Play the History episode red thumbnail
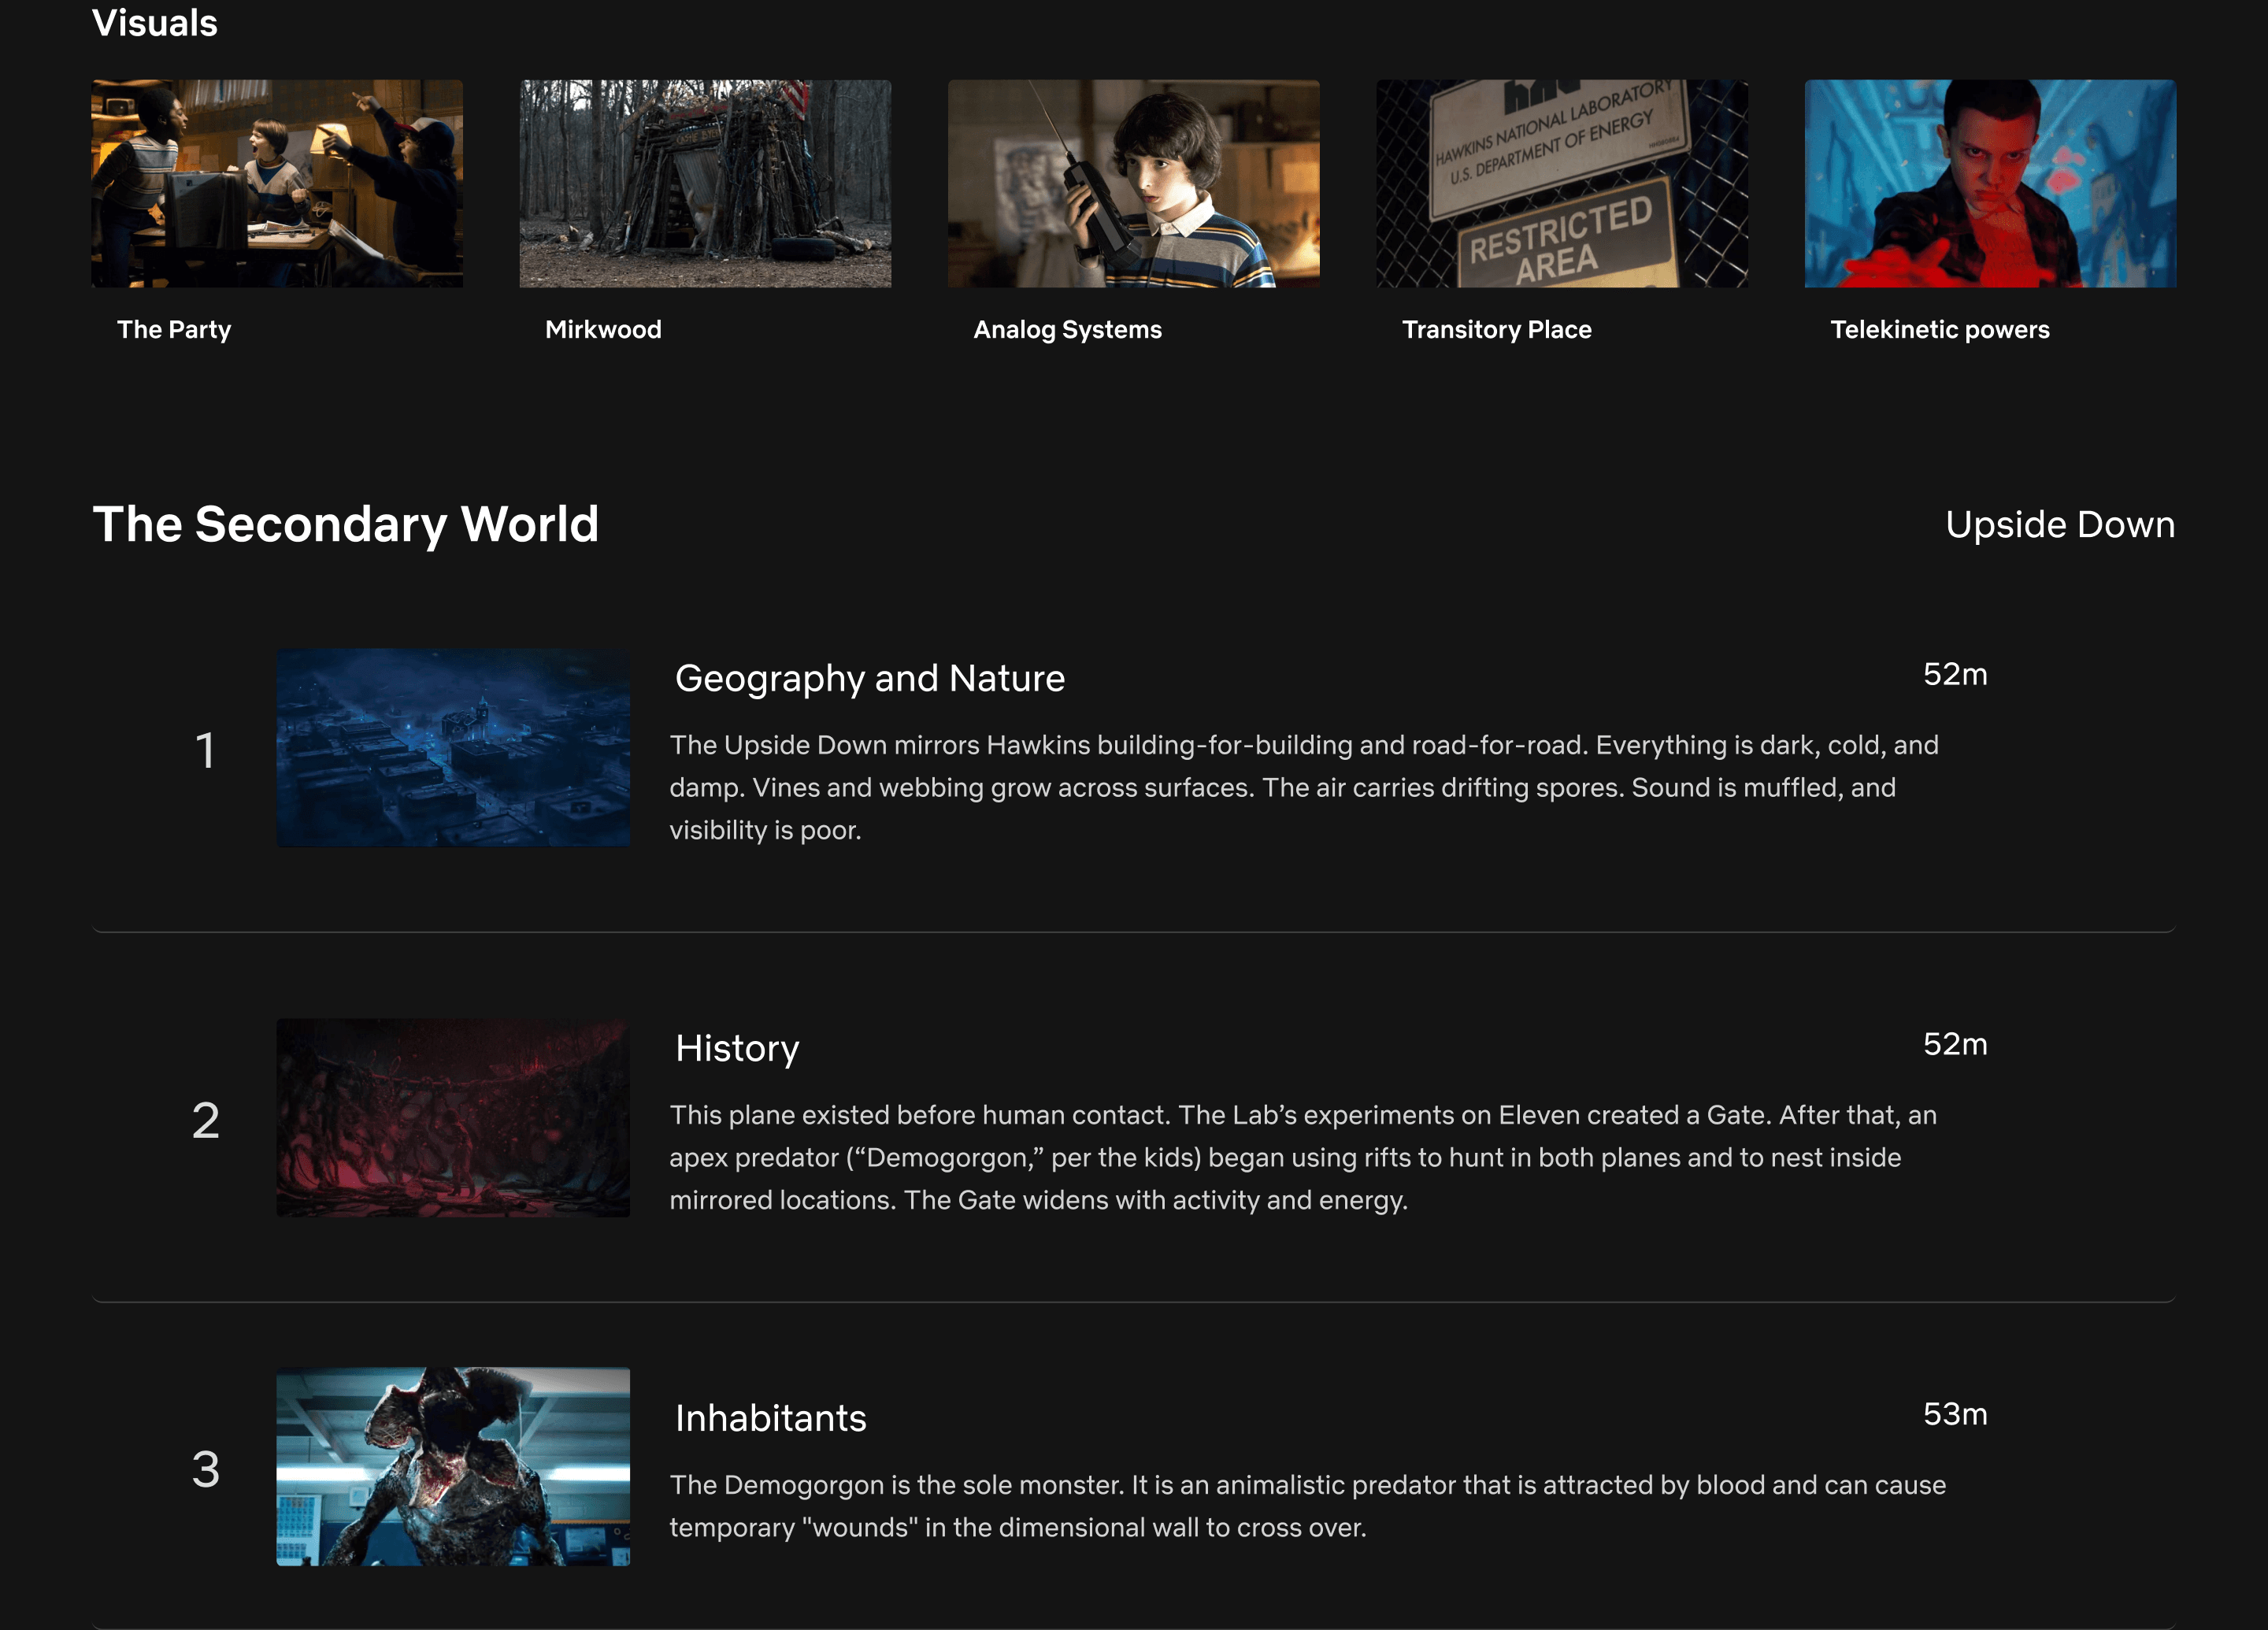 tap(453, 1118)
